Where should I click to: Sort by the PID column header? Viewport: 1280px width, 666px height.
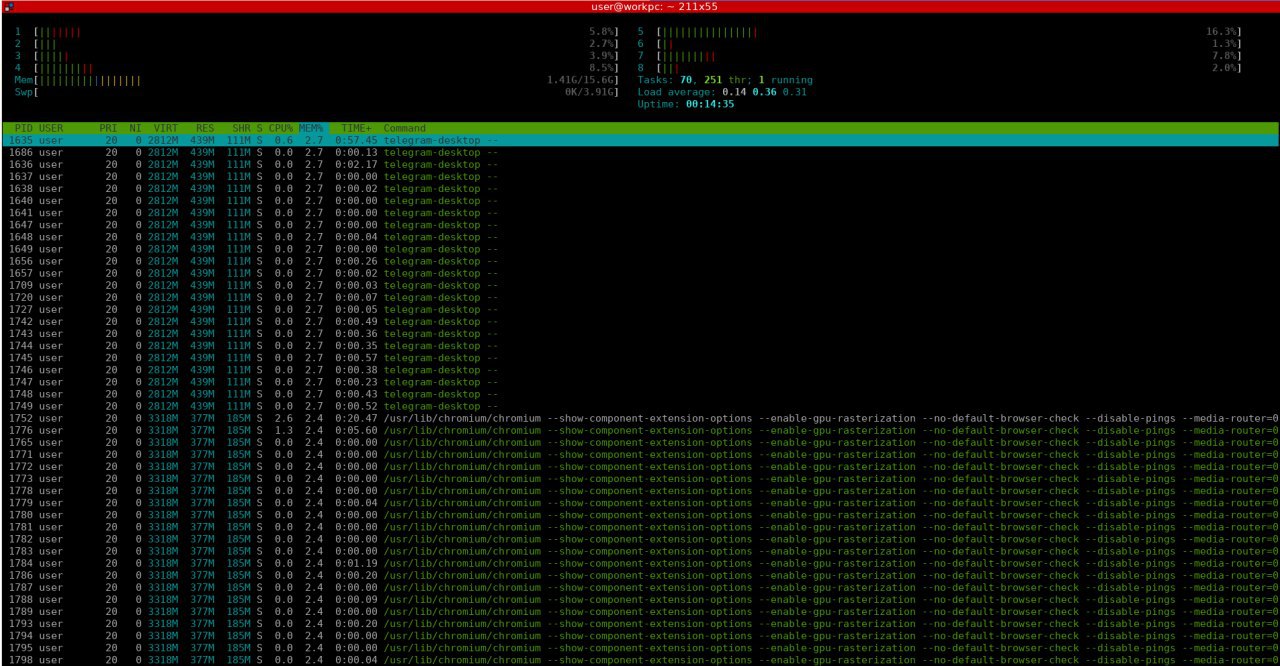coord(23,128)
